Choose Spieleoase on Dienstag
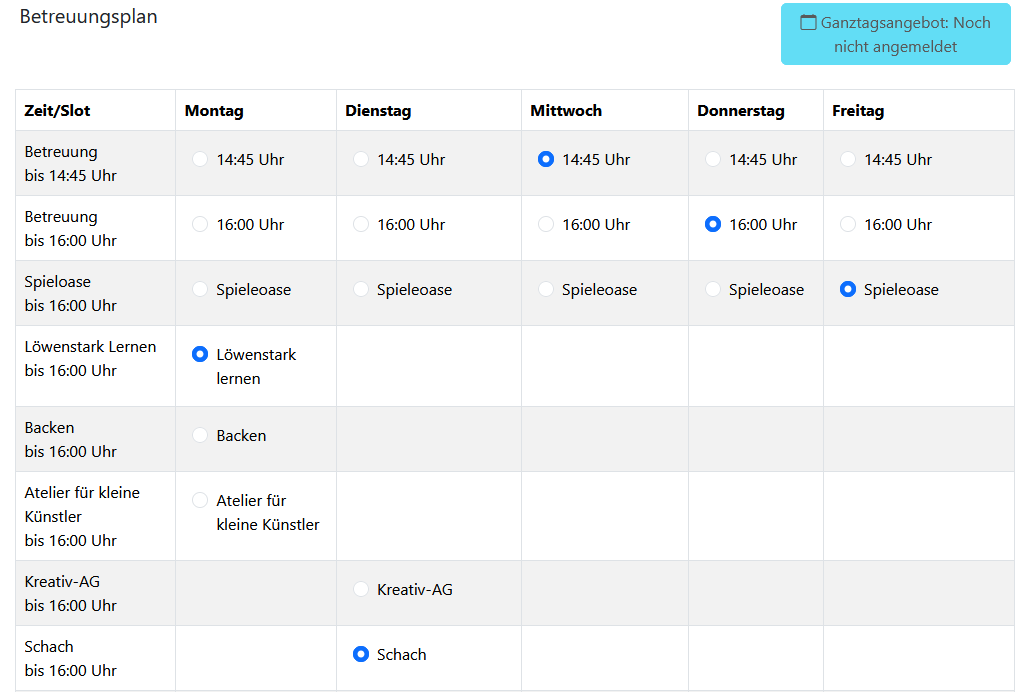The image size is (1030, 692). (x=361, y=289)
